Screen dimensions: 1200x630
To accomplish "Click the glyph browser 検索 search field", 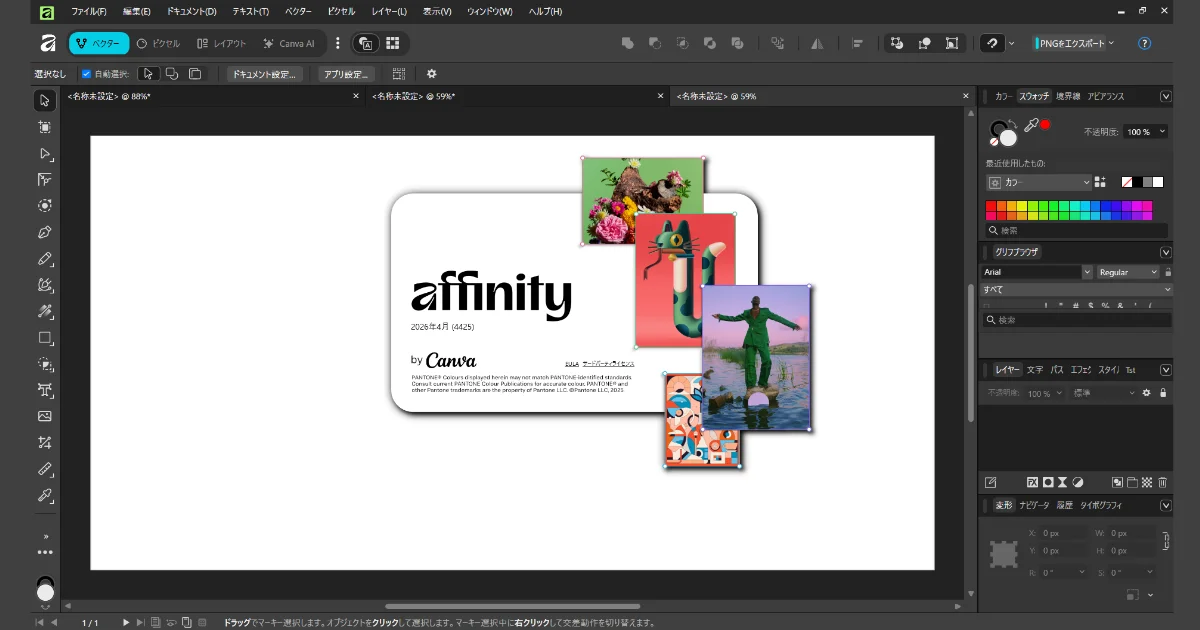I will (x=1077, y=320).
